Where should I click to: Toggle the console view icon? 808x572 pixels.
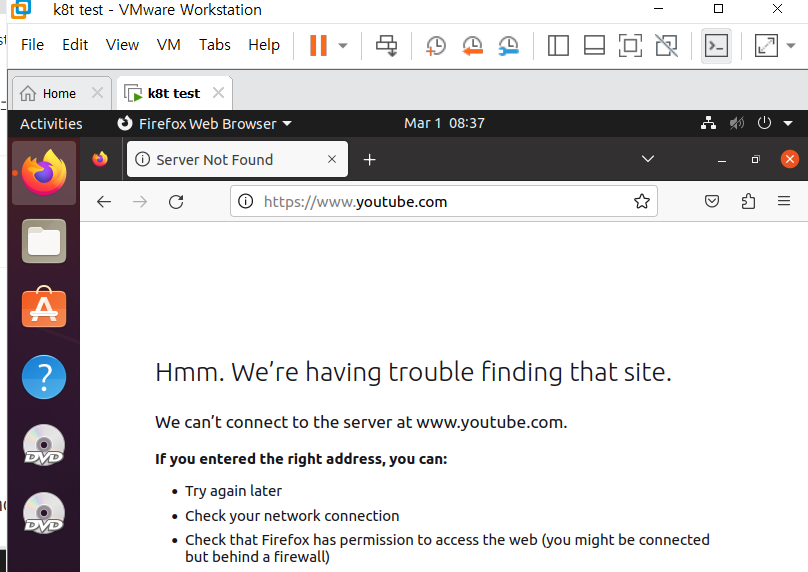pos(716,46)
